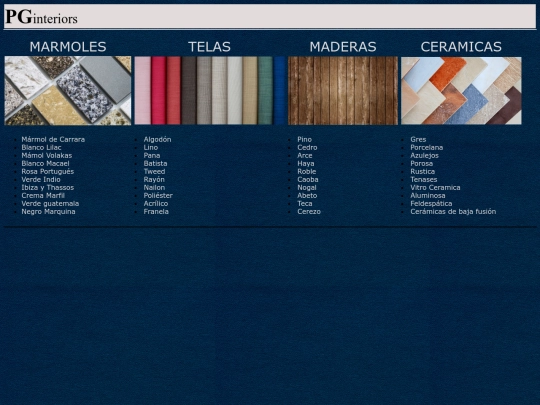
Task: Select Tenases ceramic entry
Action: [424, 179]
